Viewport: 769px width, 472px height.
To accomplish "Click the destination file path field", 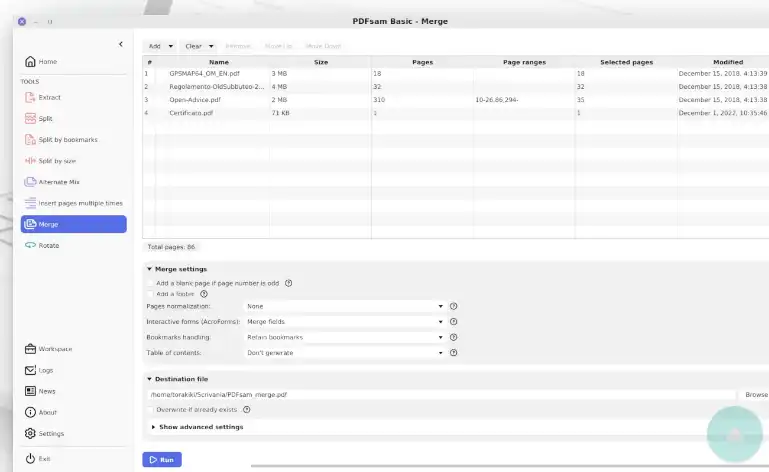I will (x=441, y=394).
